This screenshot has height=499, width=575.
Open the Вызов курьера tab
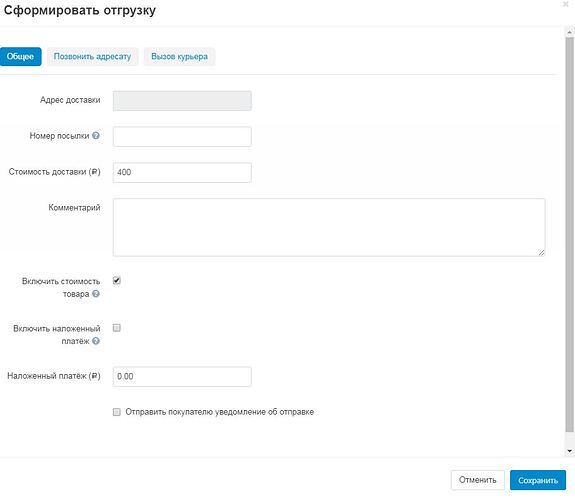coord(180,56)
